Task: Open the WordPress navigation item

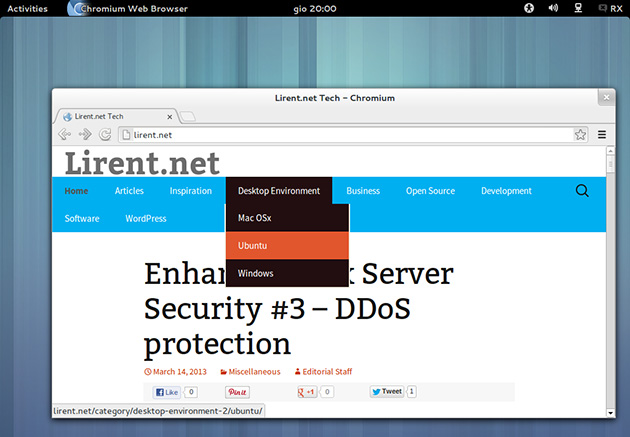Action: point(146,218)
